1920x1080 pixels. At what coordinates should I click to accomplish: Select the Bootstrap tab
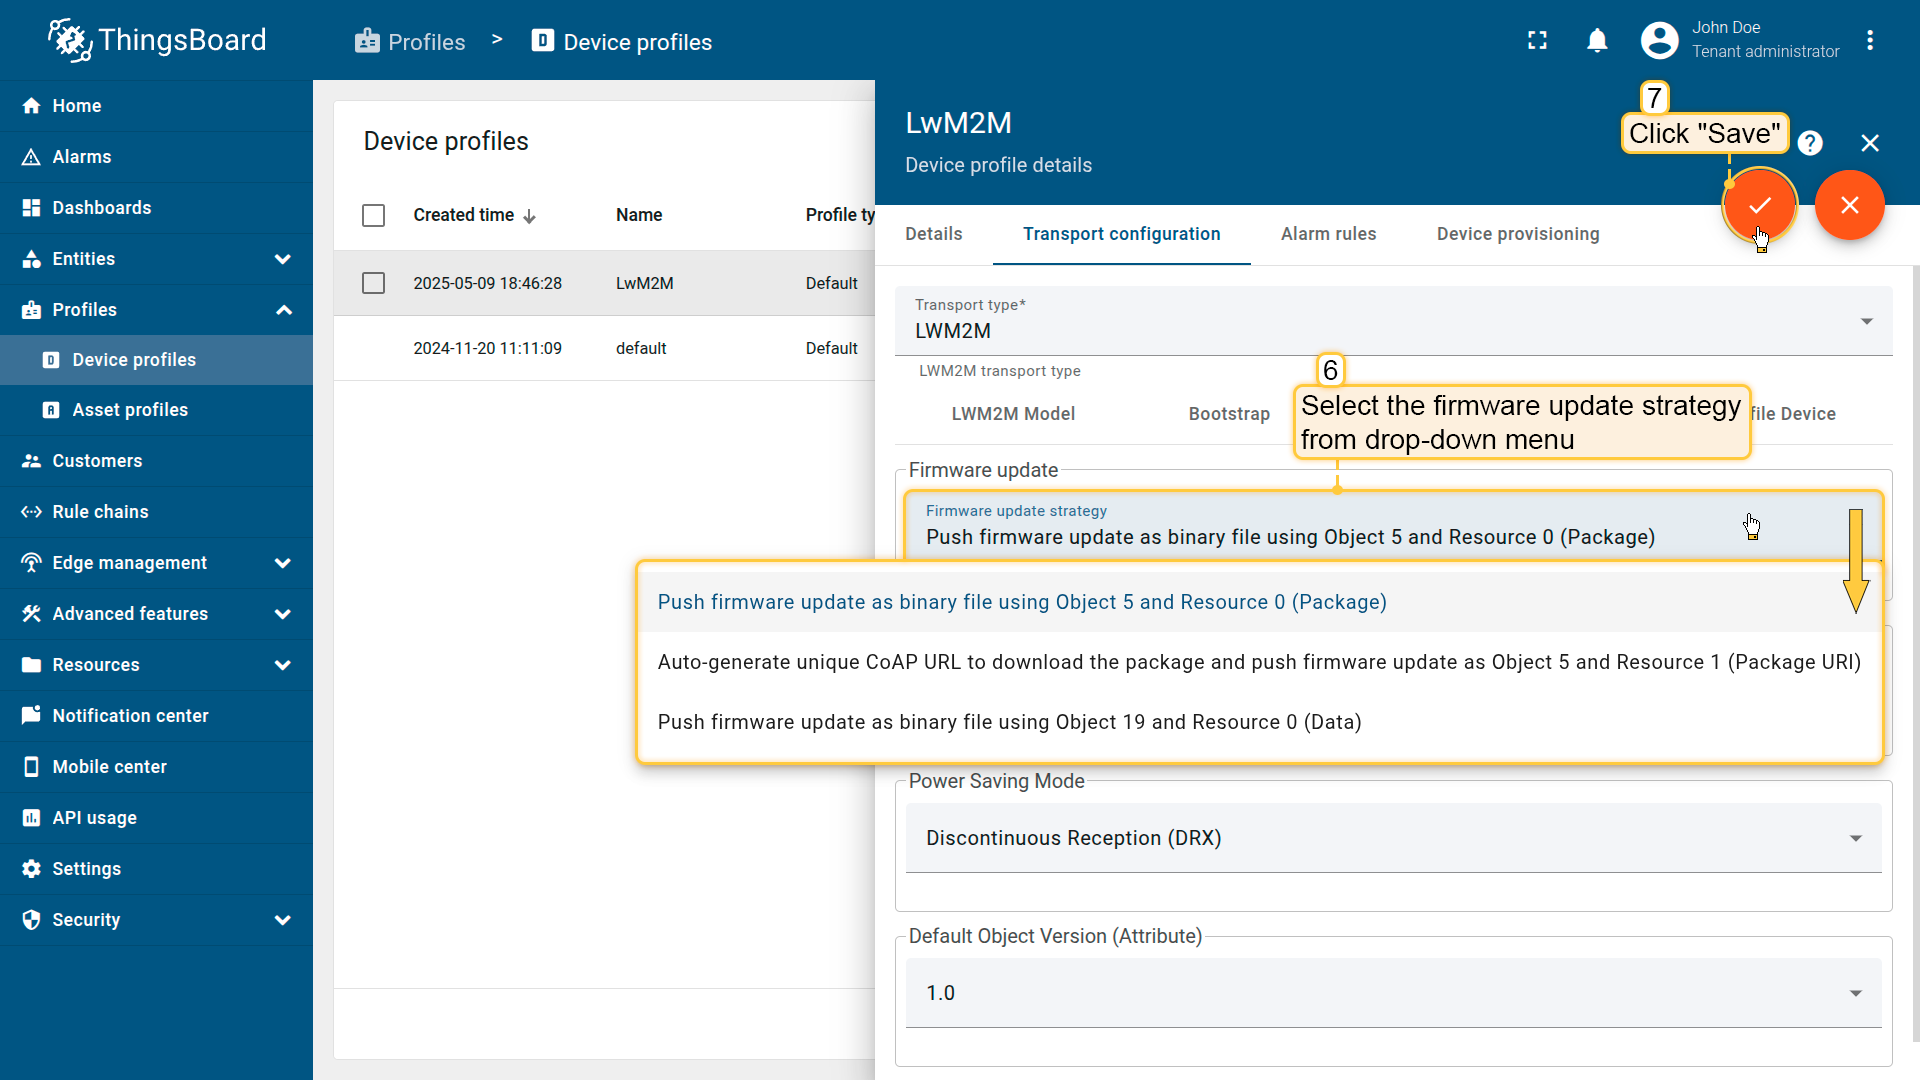click(1229, 414)
